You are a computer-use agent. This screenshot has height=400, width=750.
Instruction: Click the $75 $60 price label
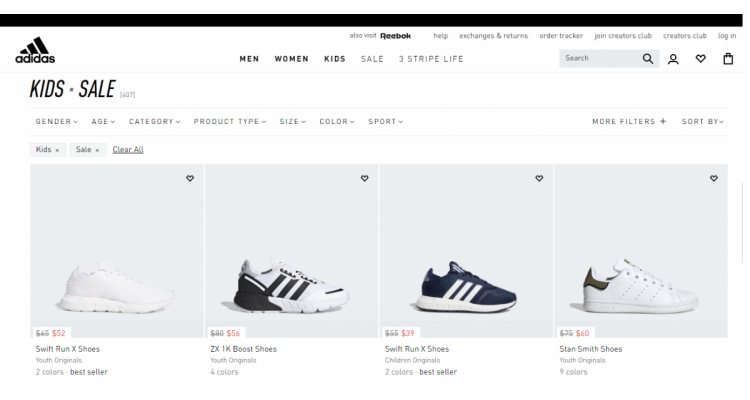pos(574,333)
